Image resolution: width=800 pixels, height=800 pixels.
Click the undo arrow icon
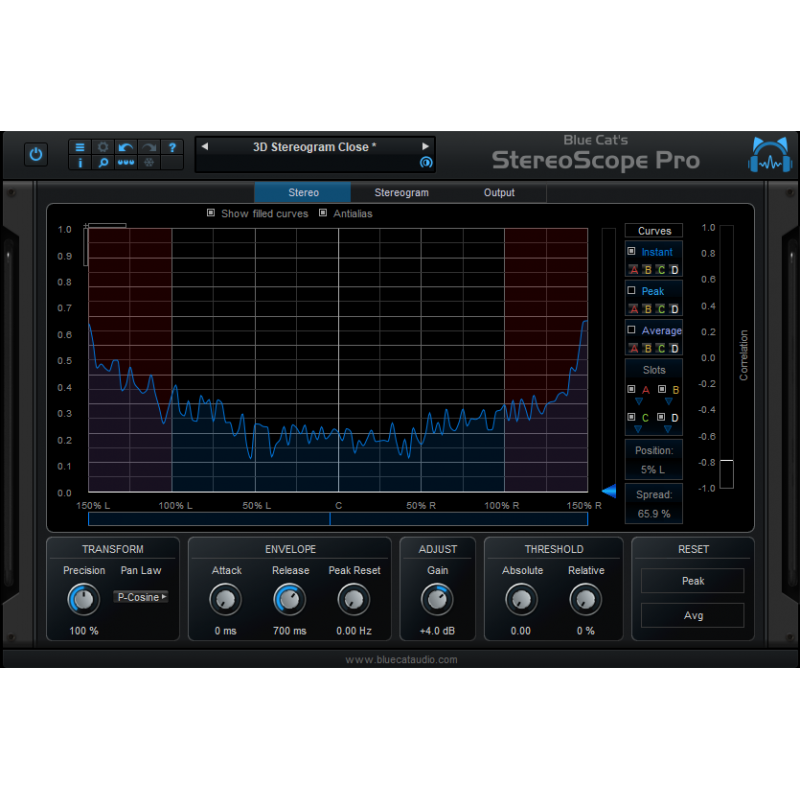coord(125,146)
